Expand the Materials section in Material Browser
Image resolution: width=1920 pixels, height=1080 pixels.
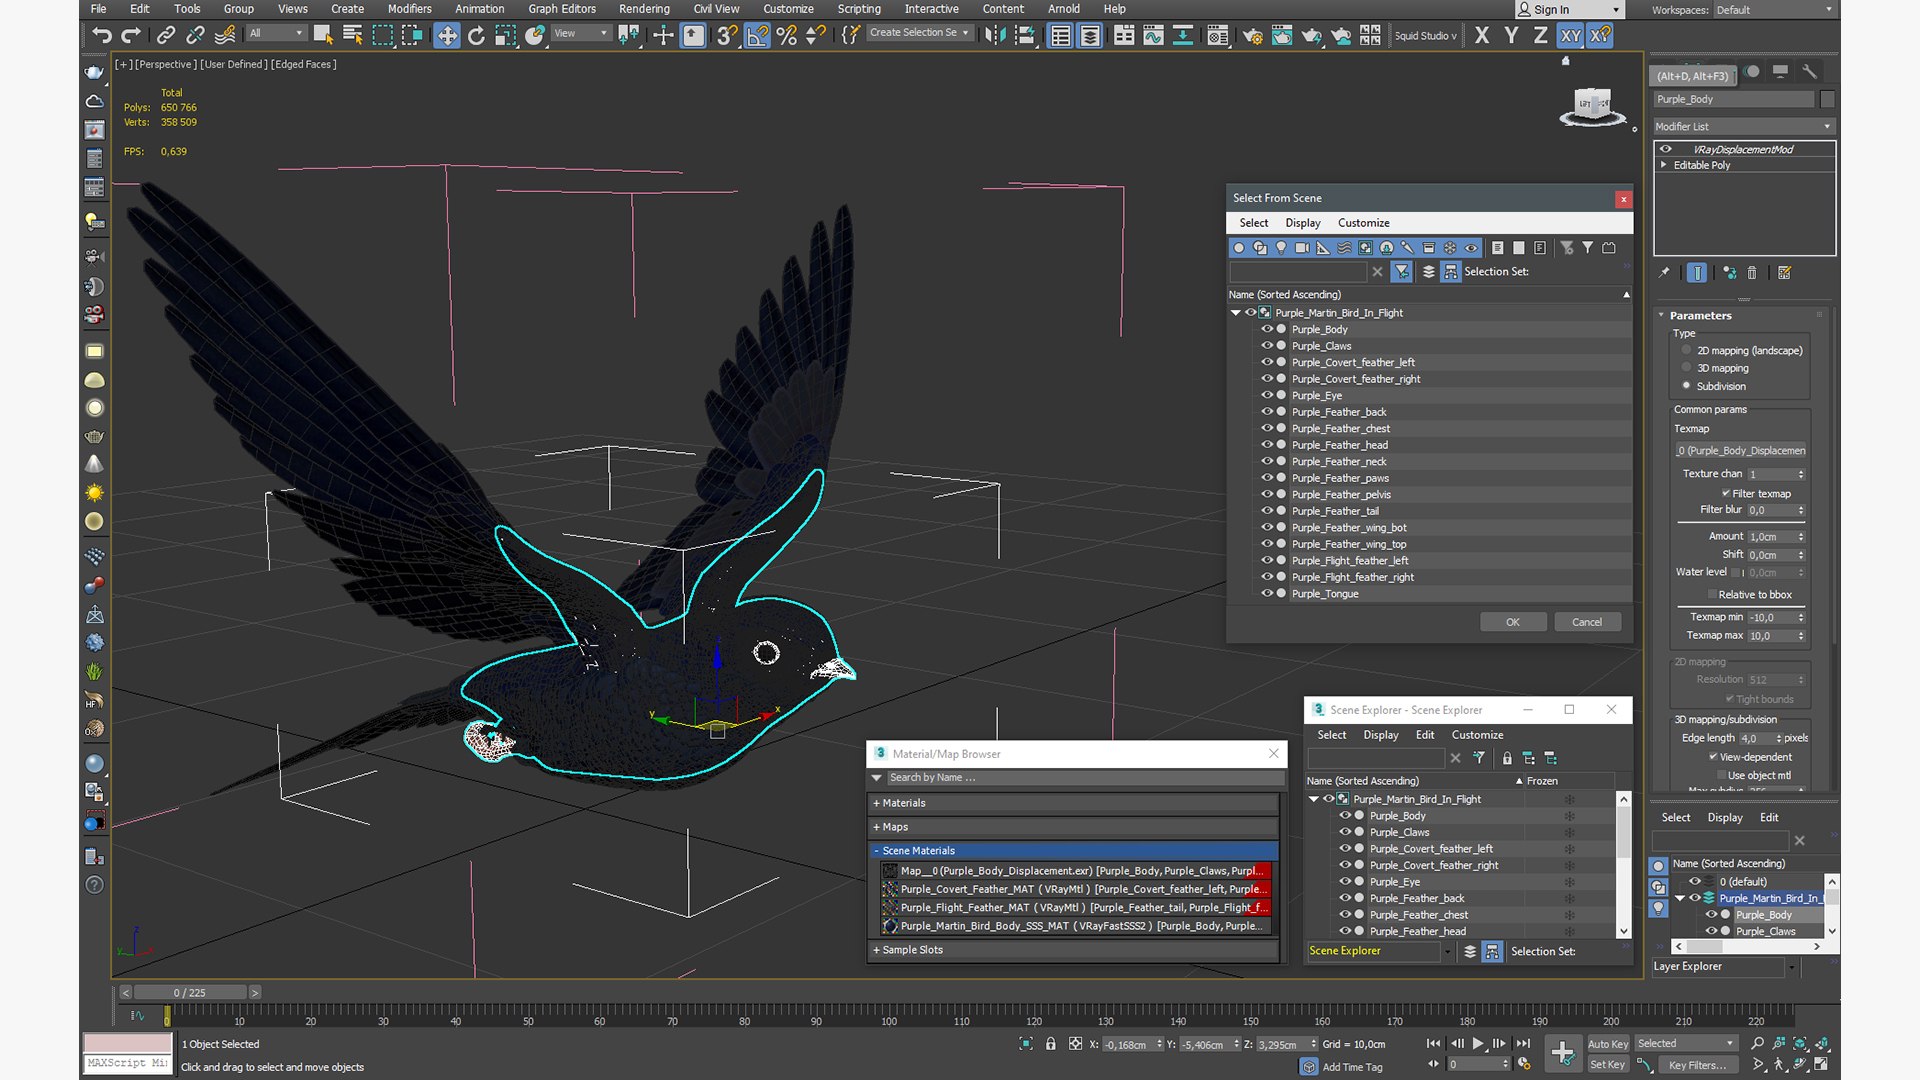tap(1074, 803)
